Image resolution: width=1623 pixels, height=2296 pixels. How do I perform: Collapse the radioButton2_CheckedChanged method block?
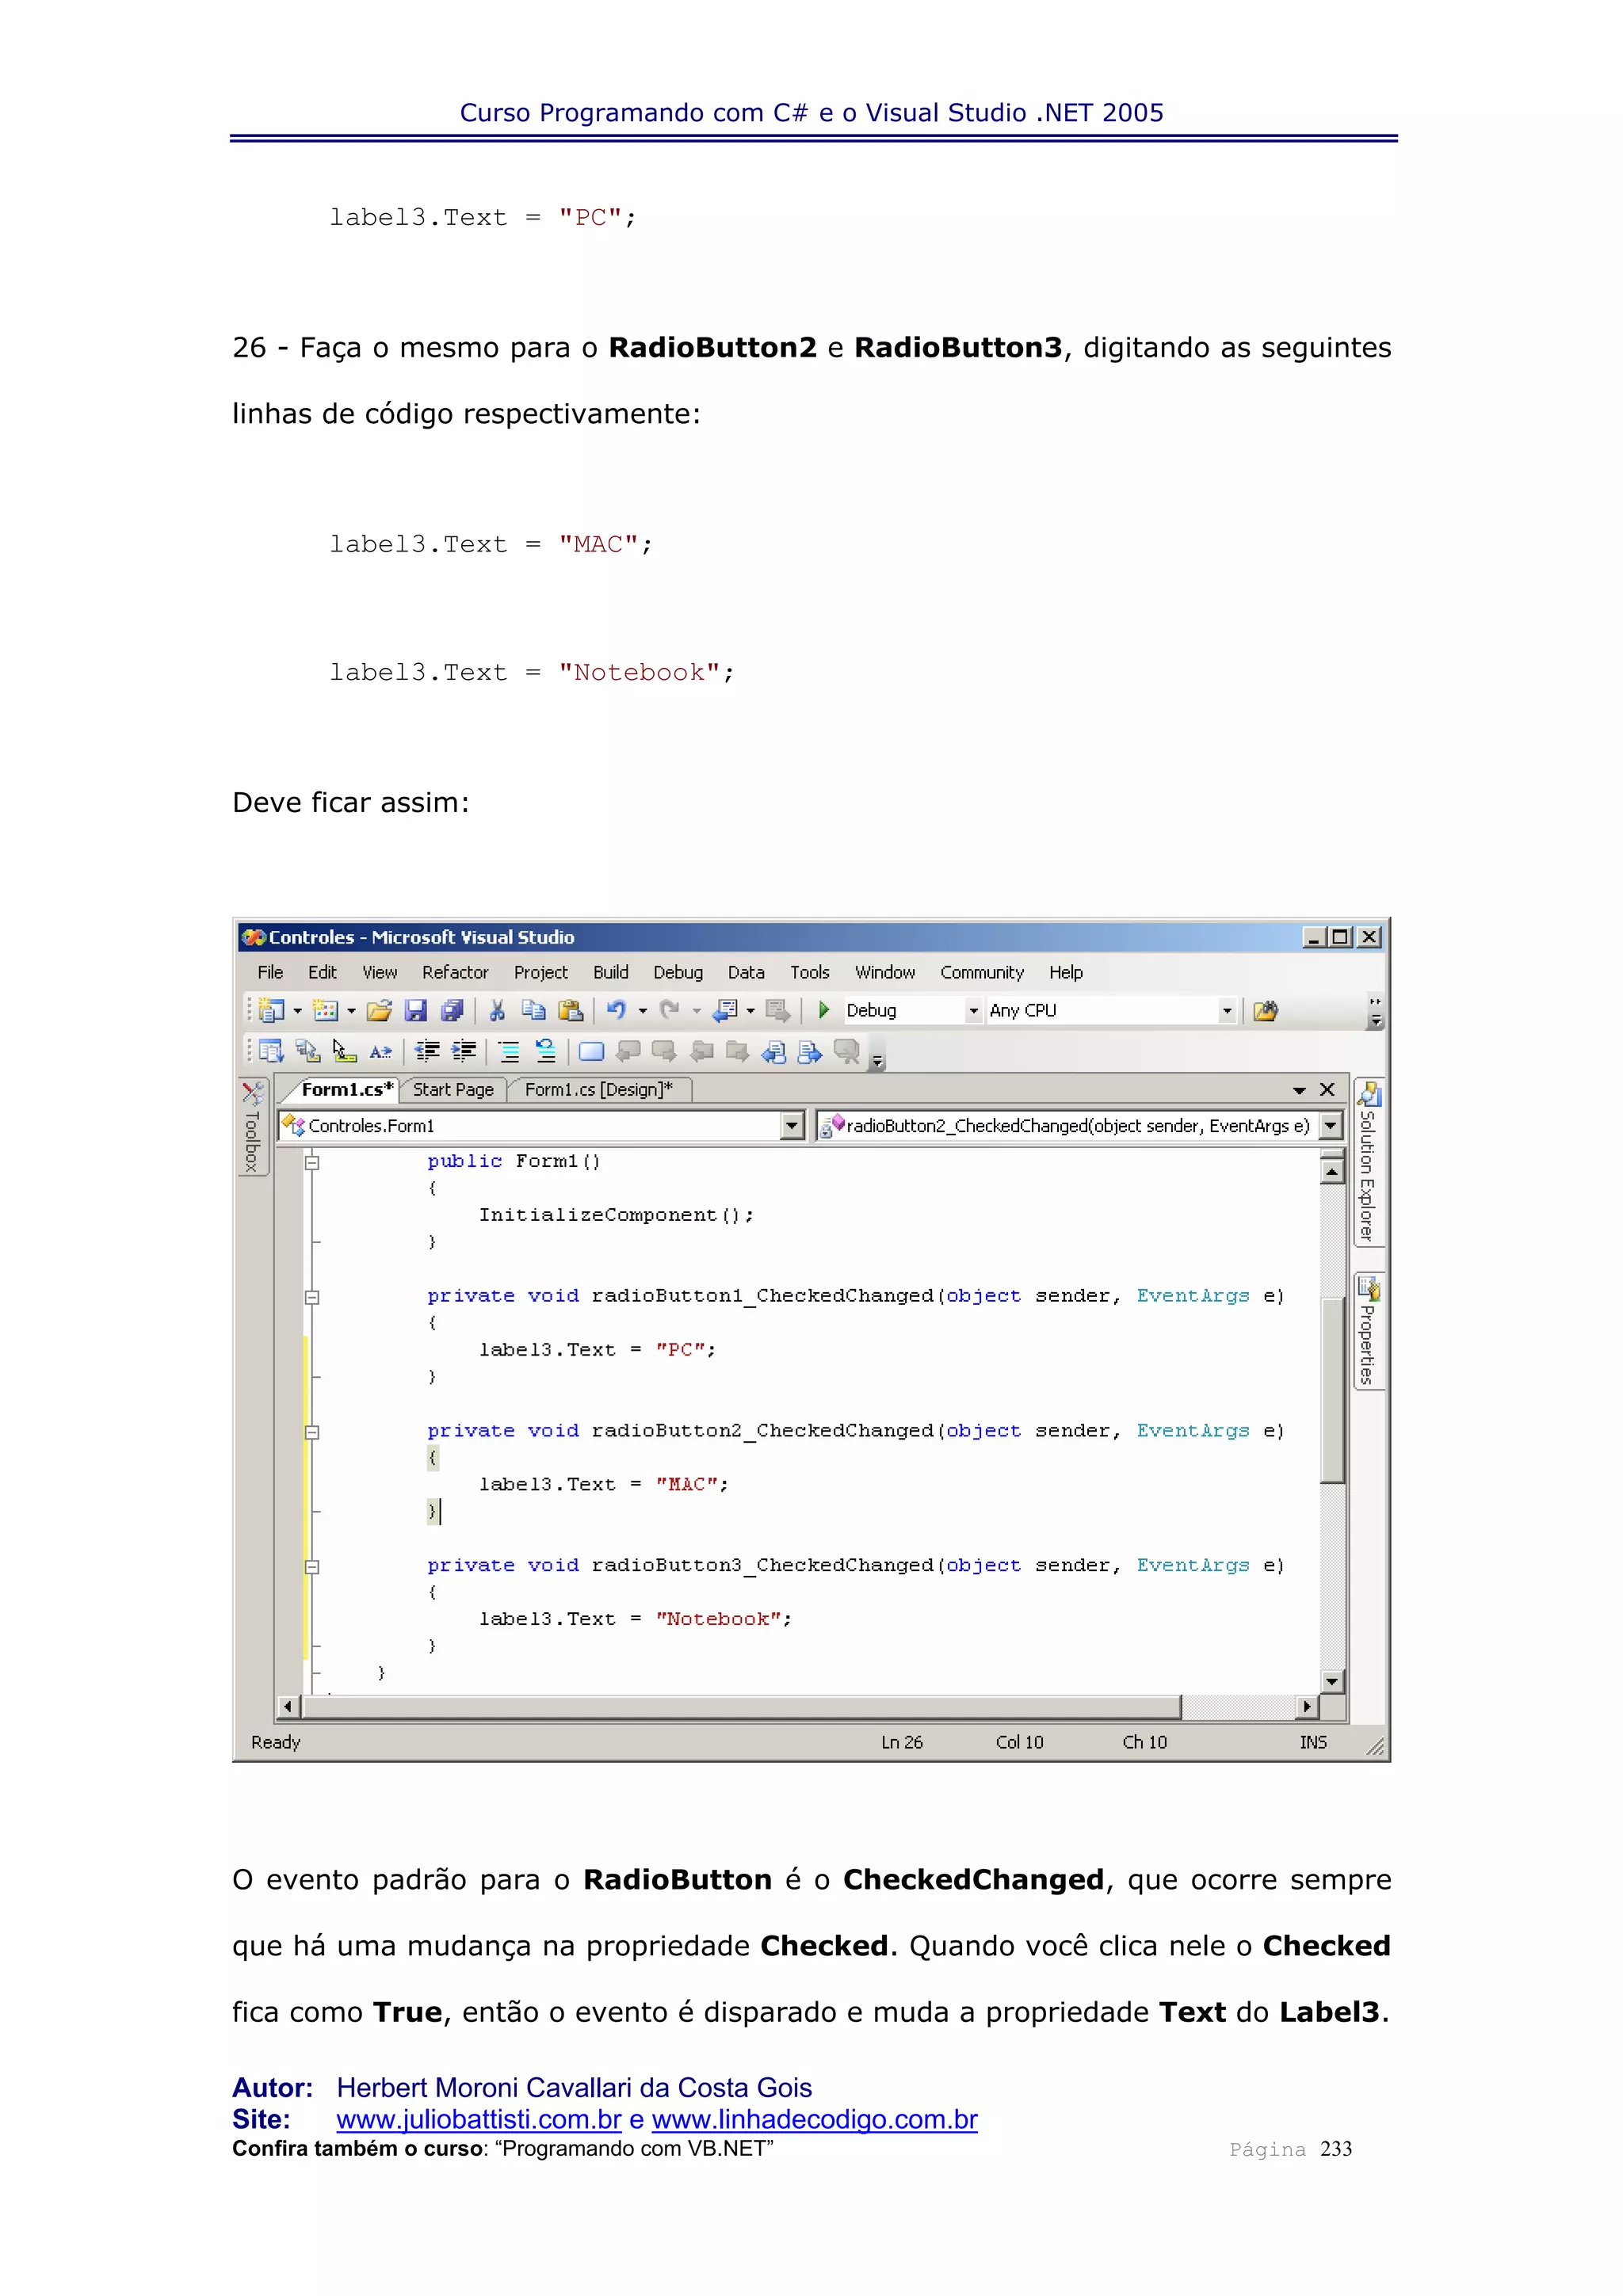[x=312, y=1432]
